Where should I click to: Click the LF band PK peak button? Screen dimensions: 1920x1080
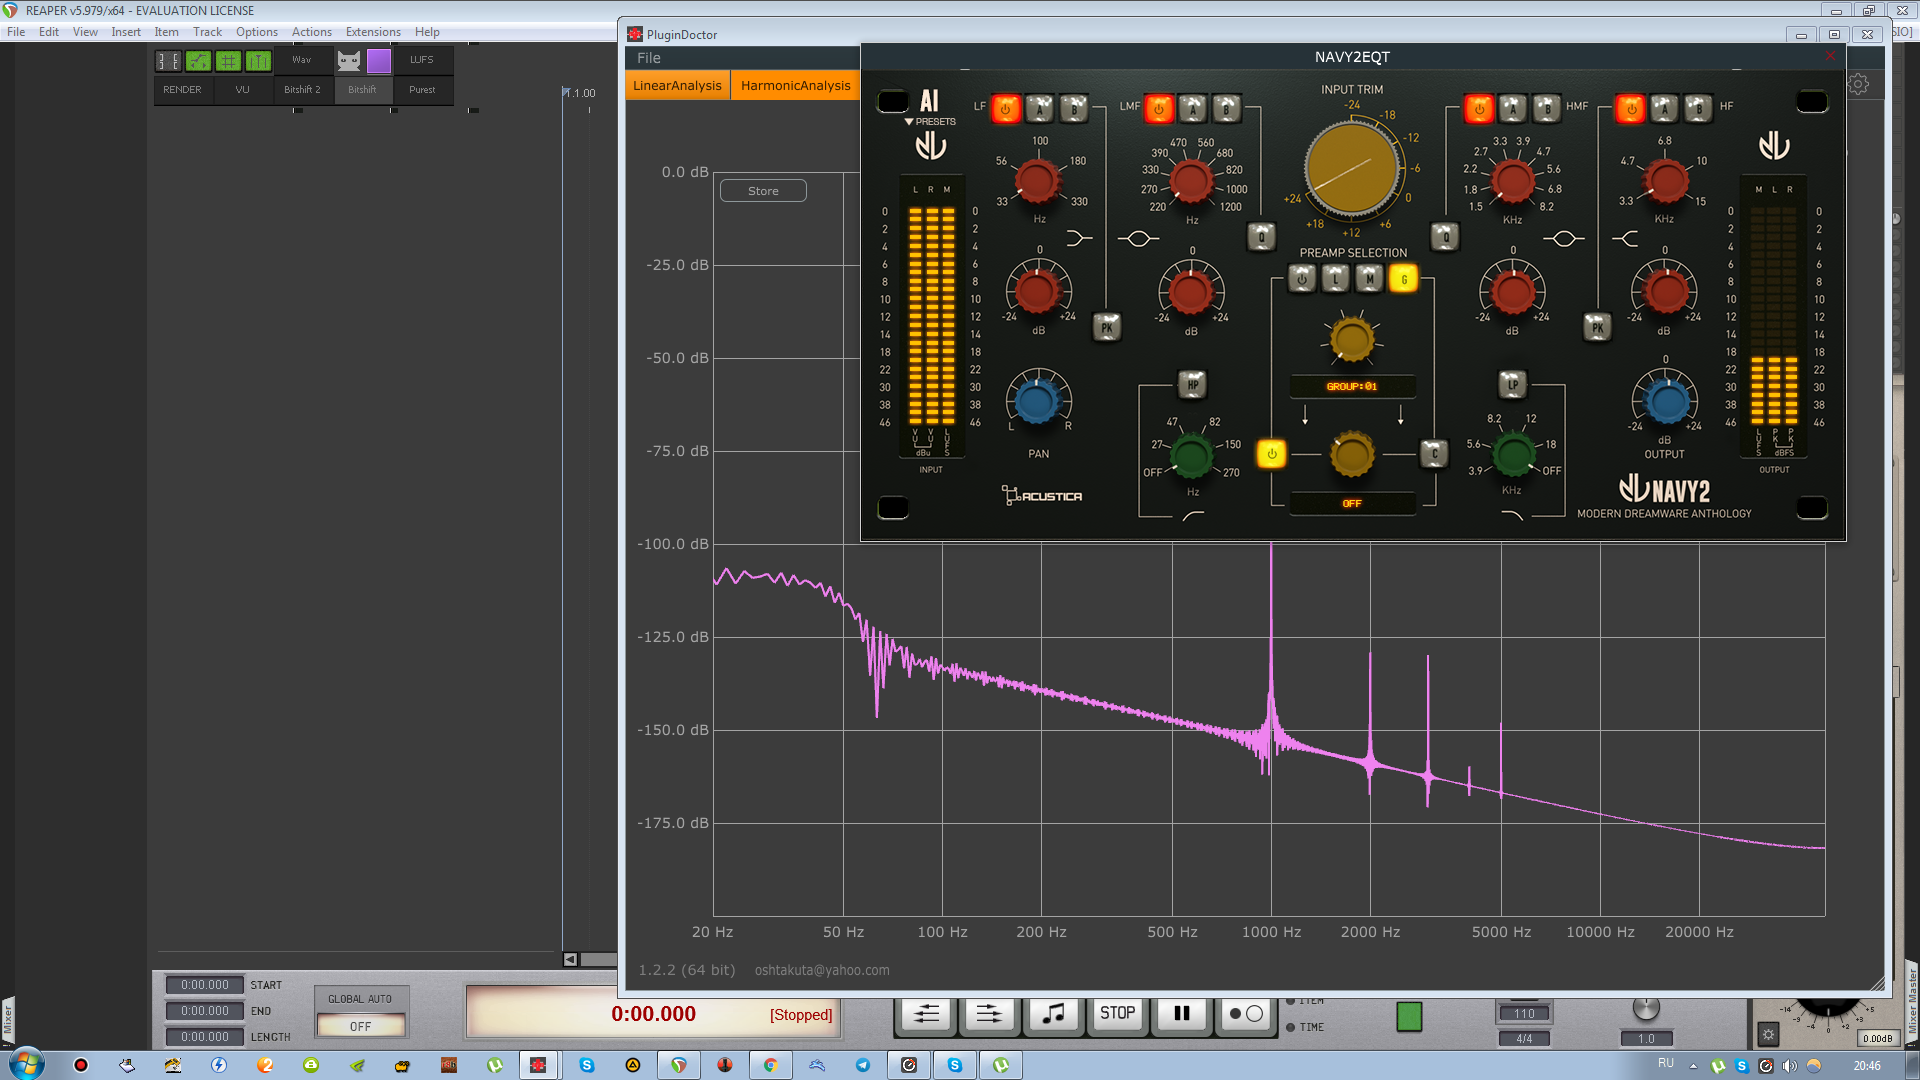[1107, 327]
